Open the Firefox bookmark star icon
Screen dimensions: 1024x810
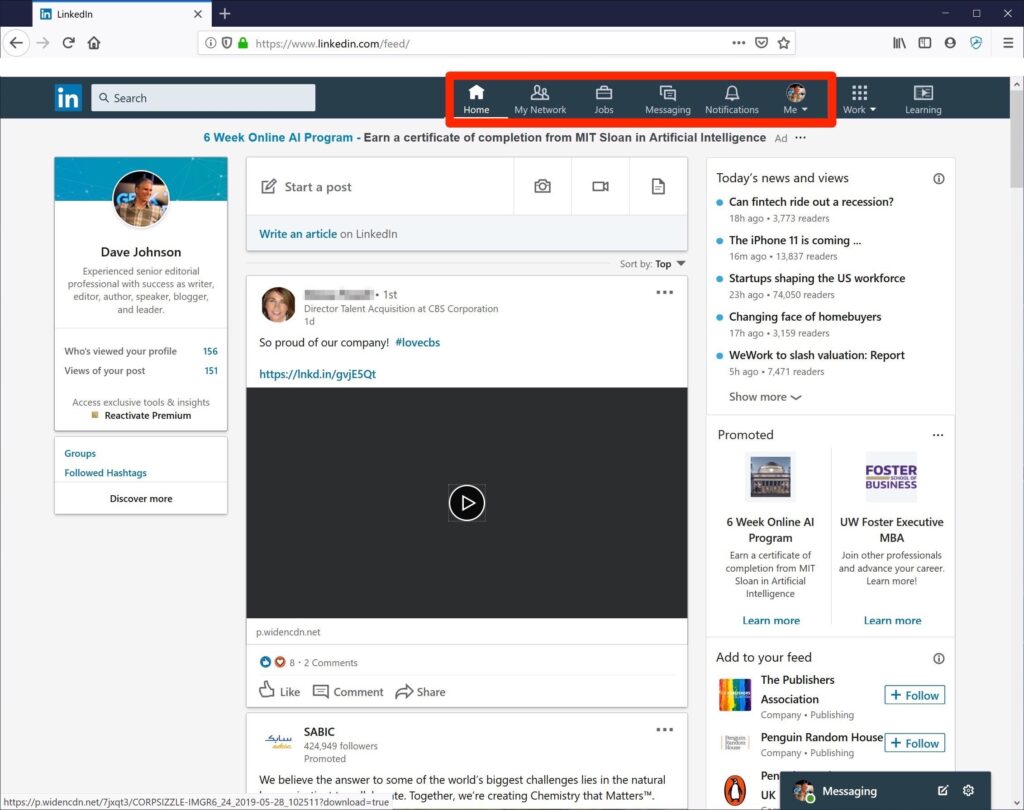tap(784, 43)
